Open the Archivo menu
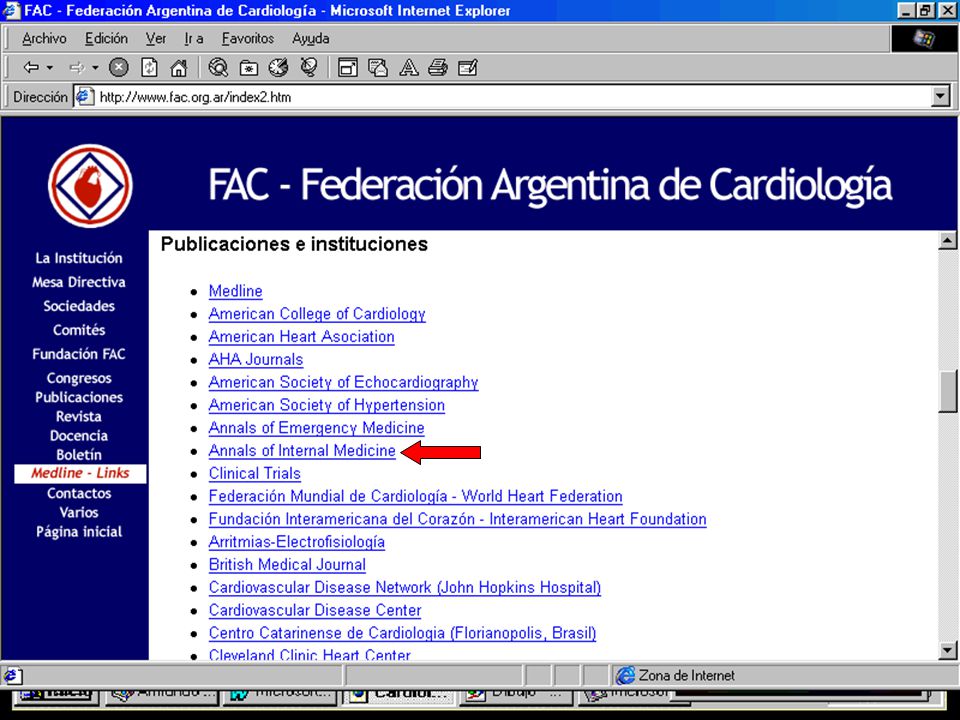 [x=44, y=39]
